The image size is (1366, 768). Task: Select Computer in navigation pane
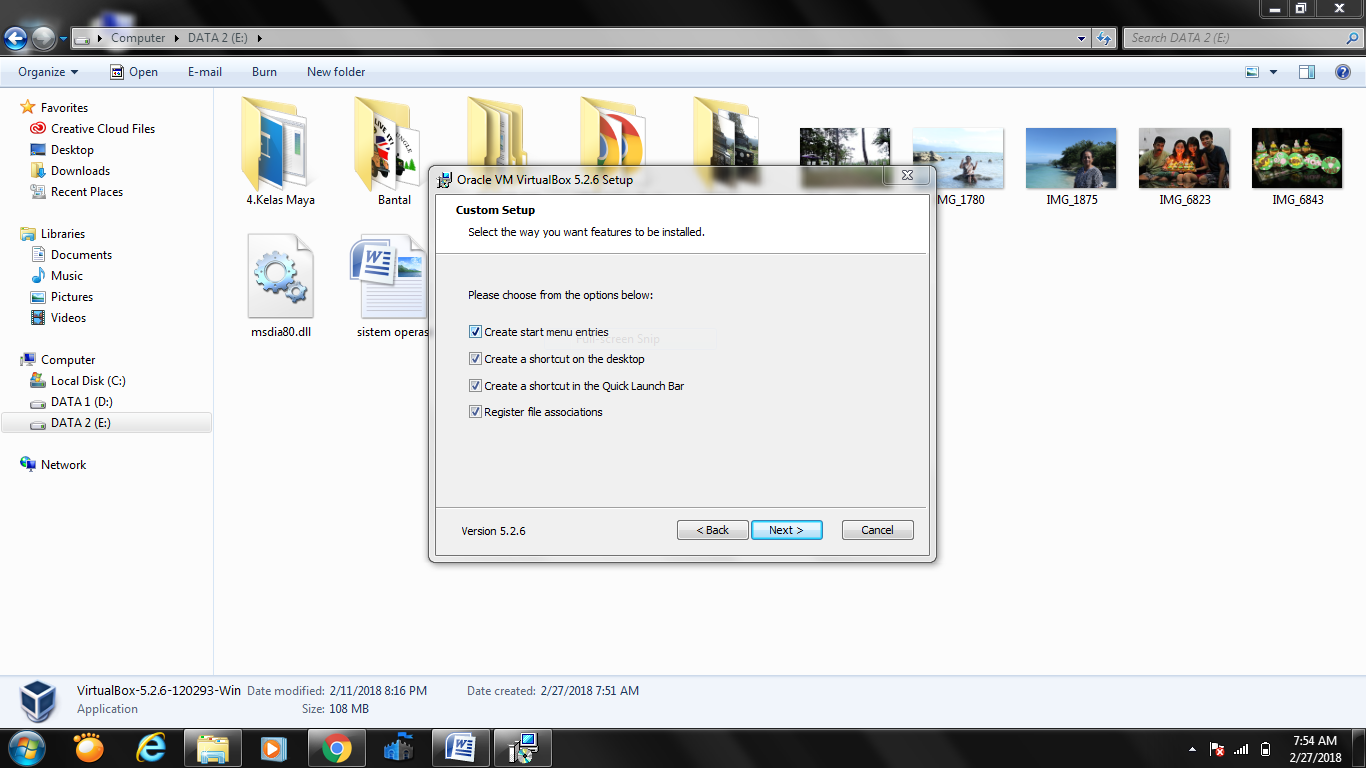pyautogui.click(x=68, y=360)
